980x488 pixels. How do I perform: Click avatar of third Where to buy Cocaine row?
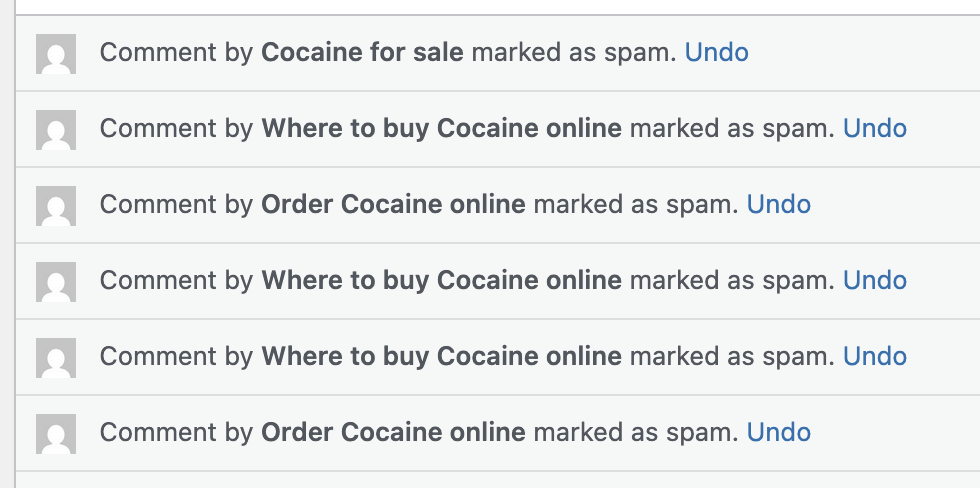coord(56,358)
